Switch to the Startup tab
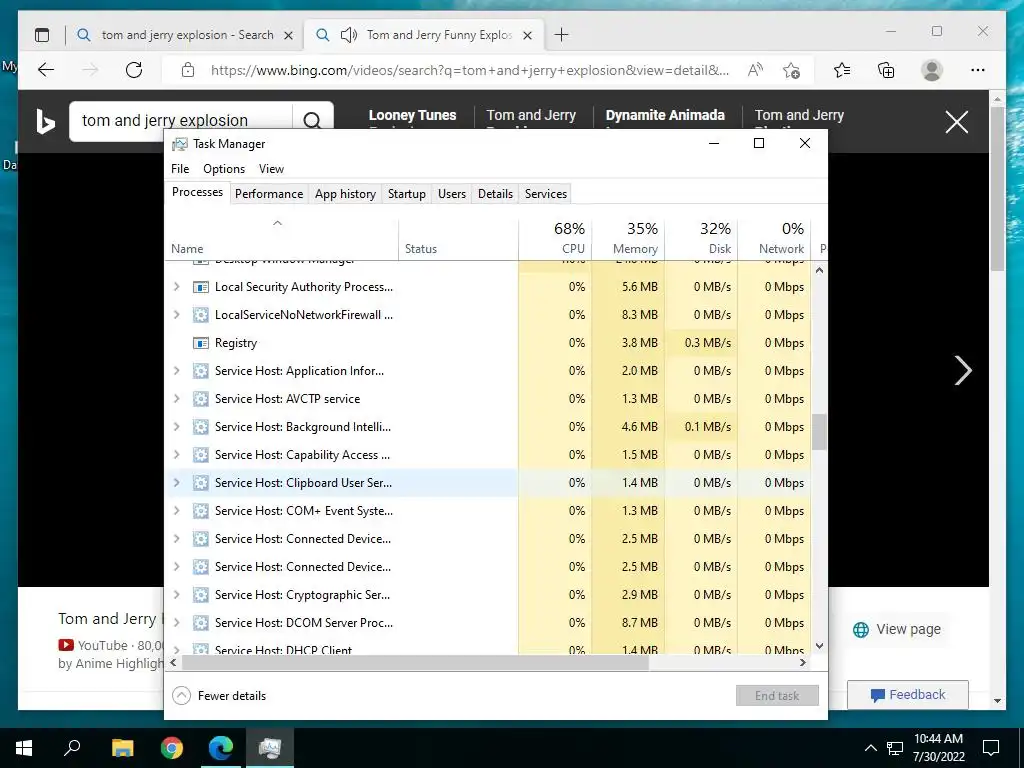This screenshot has width=1024, height=768. click(x=406, y=194)
